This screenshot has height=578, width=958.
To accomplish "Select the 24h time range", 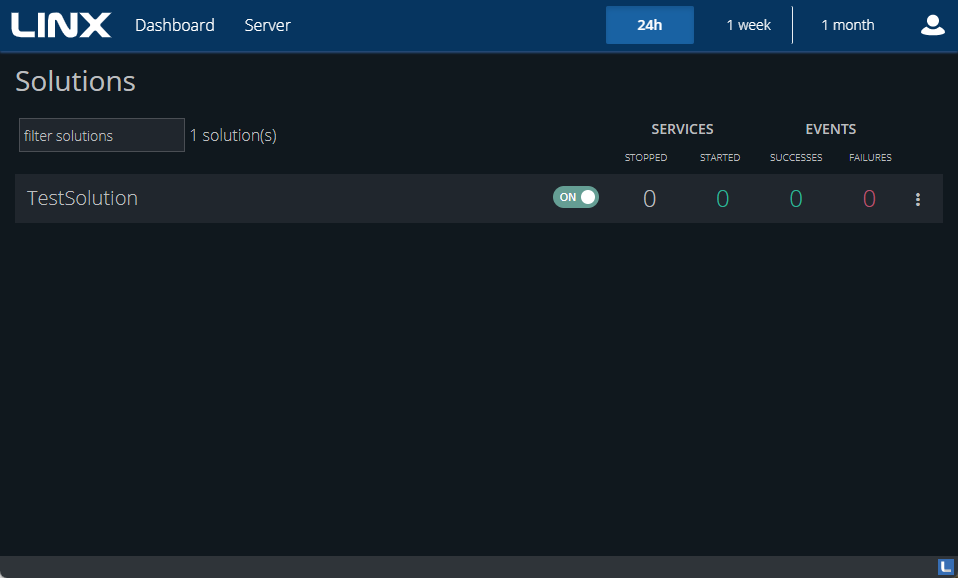I will [x=649, y=25].
